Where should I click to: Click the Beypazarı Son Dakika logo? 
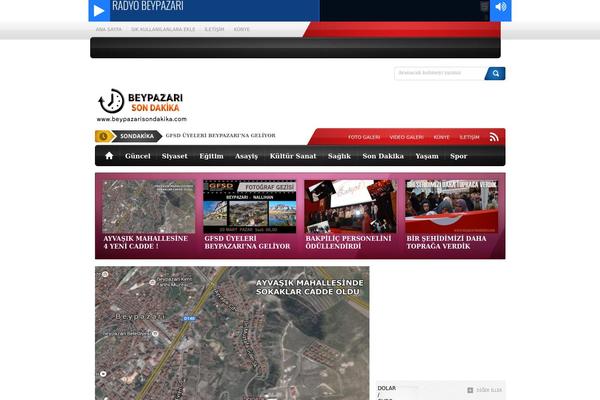pos(142,105)
